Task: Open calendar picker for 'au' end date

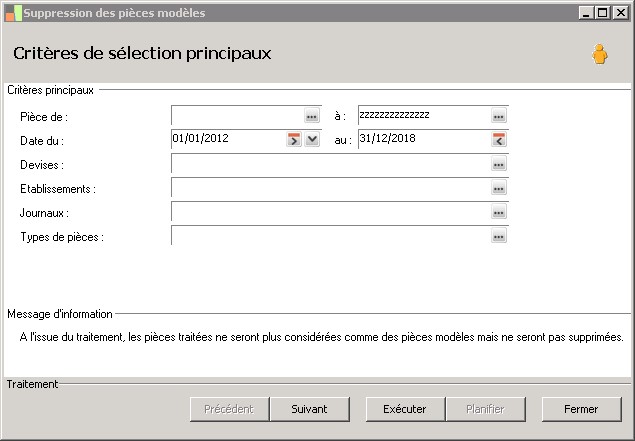Action: [x=499, y=140]
